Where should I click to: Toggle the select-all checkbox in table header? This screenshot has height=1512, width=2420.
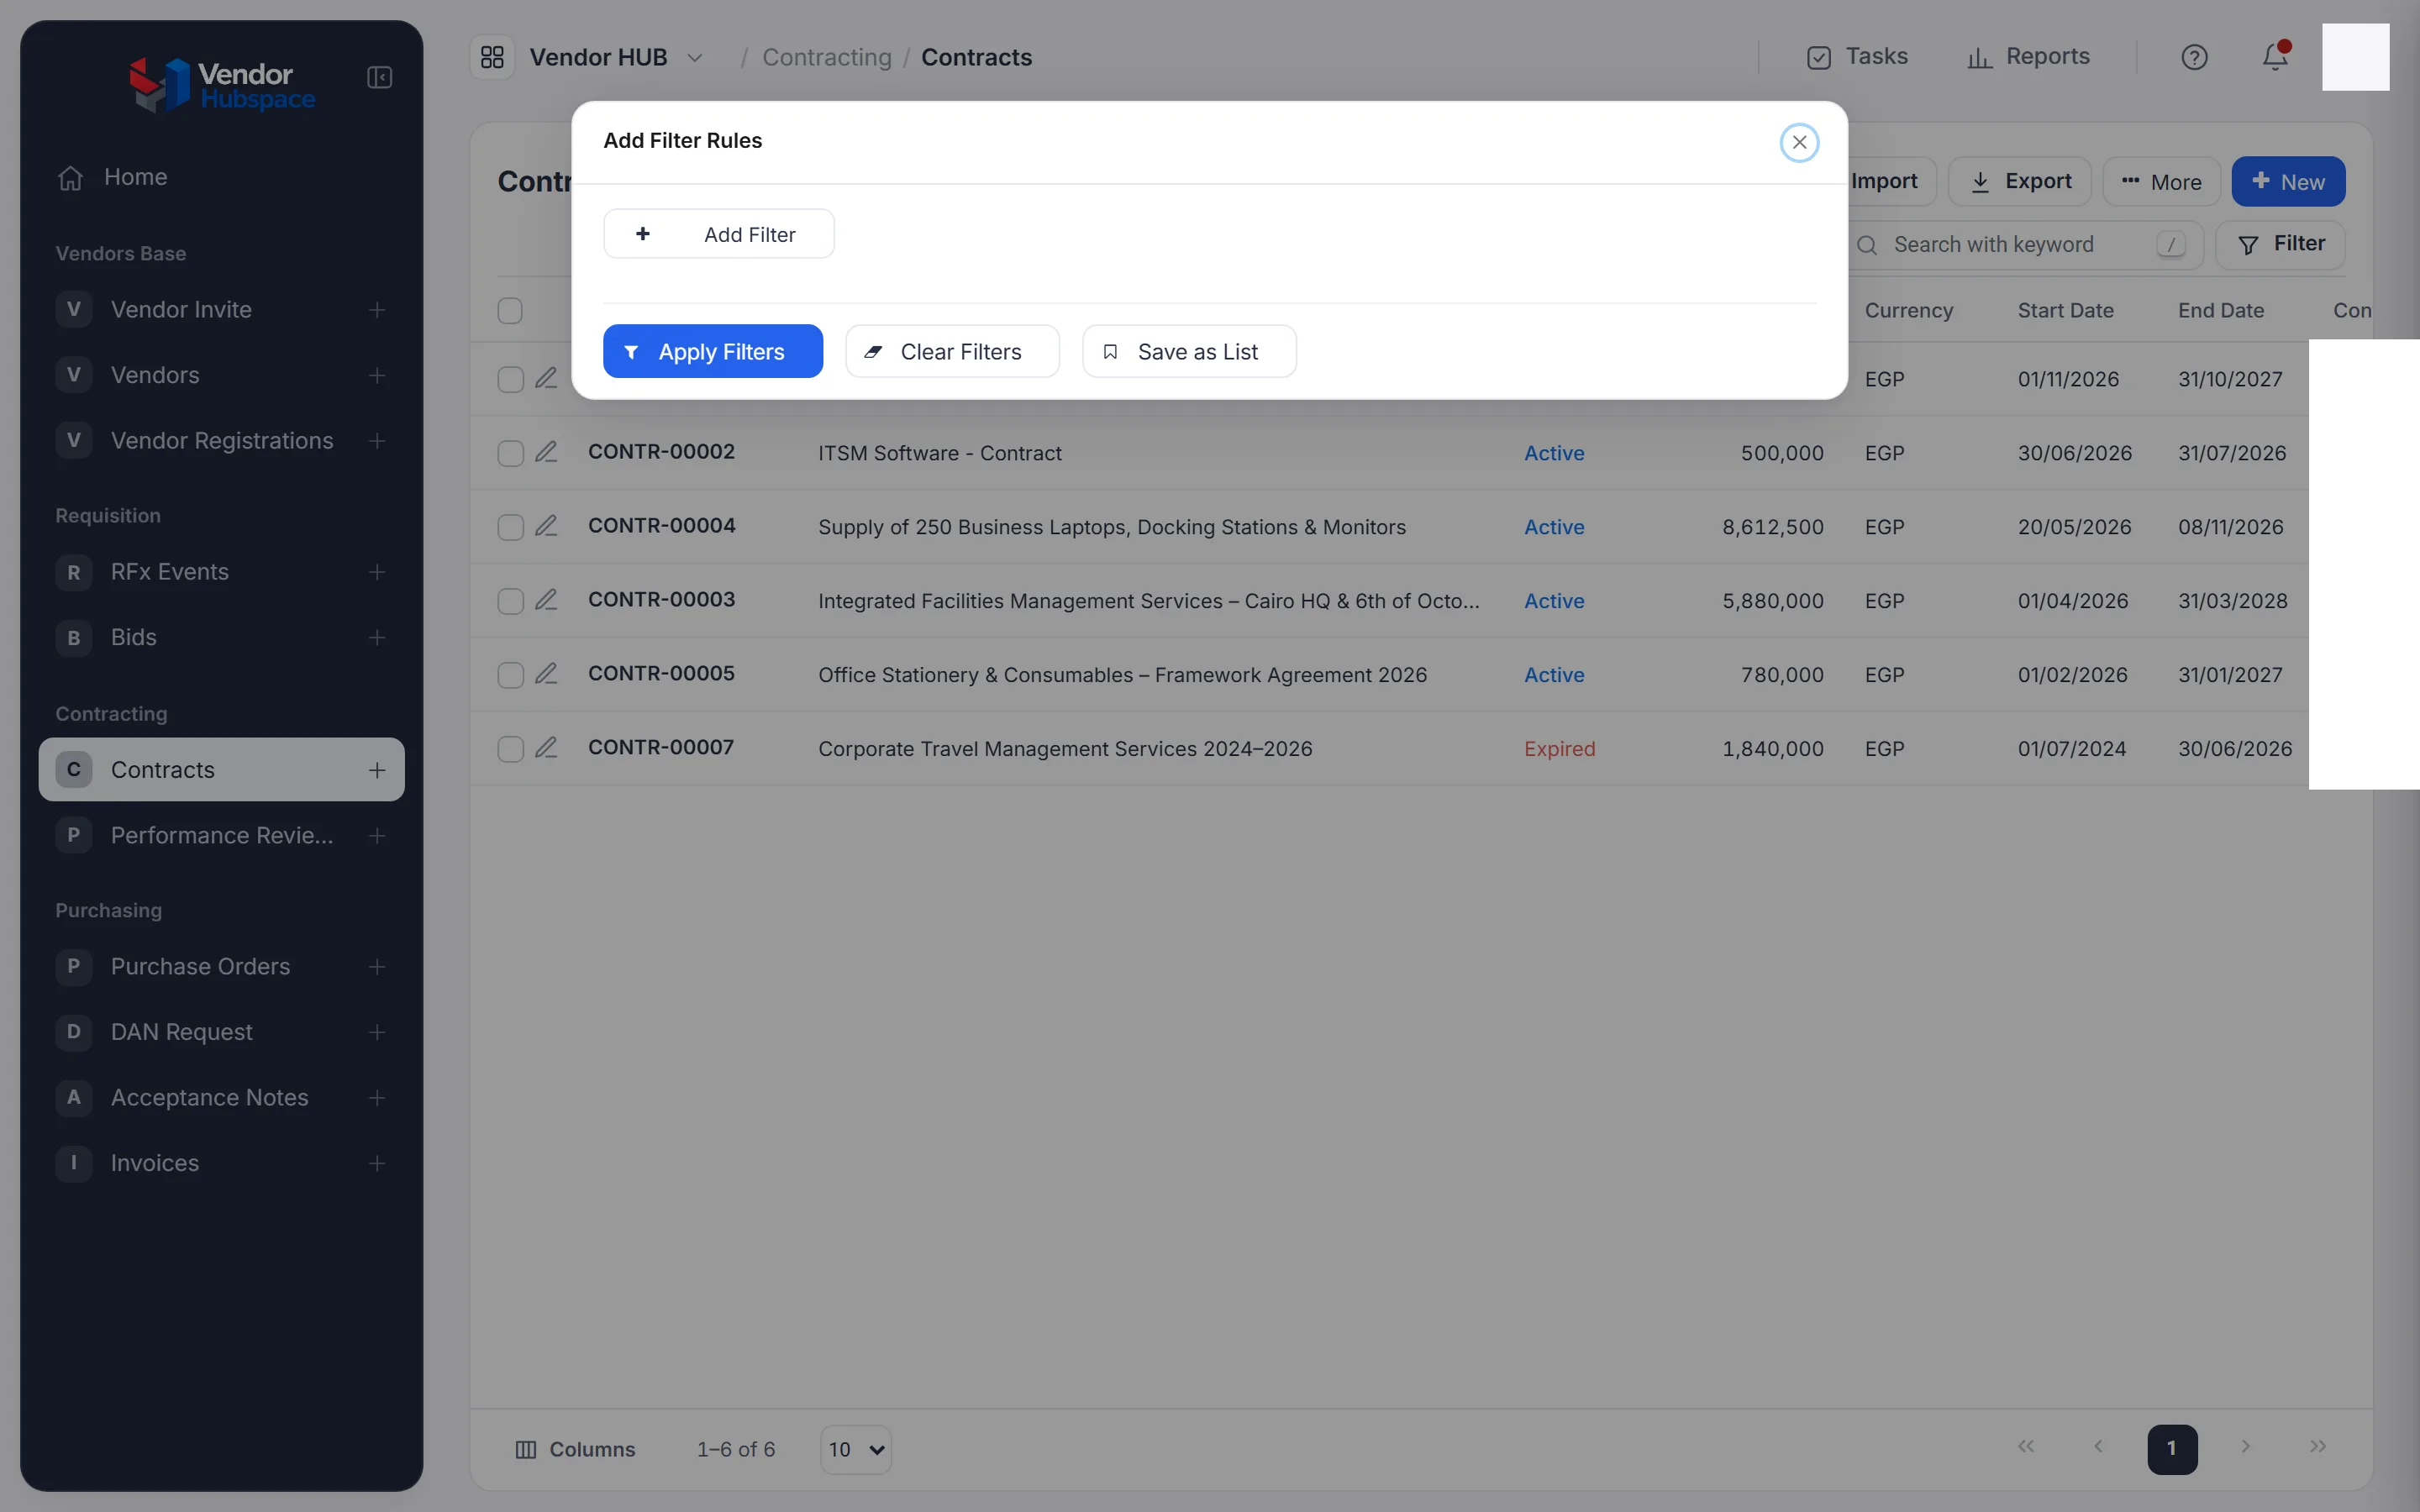point(510,310)
